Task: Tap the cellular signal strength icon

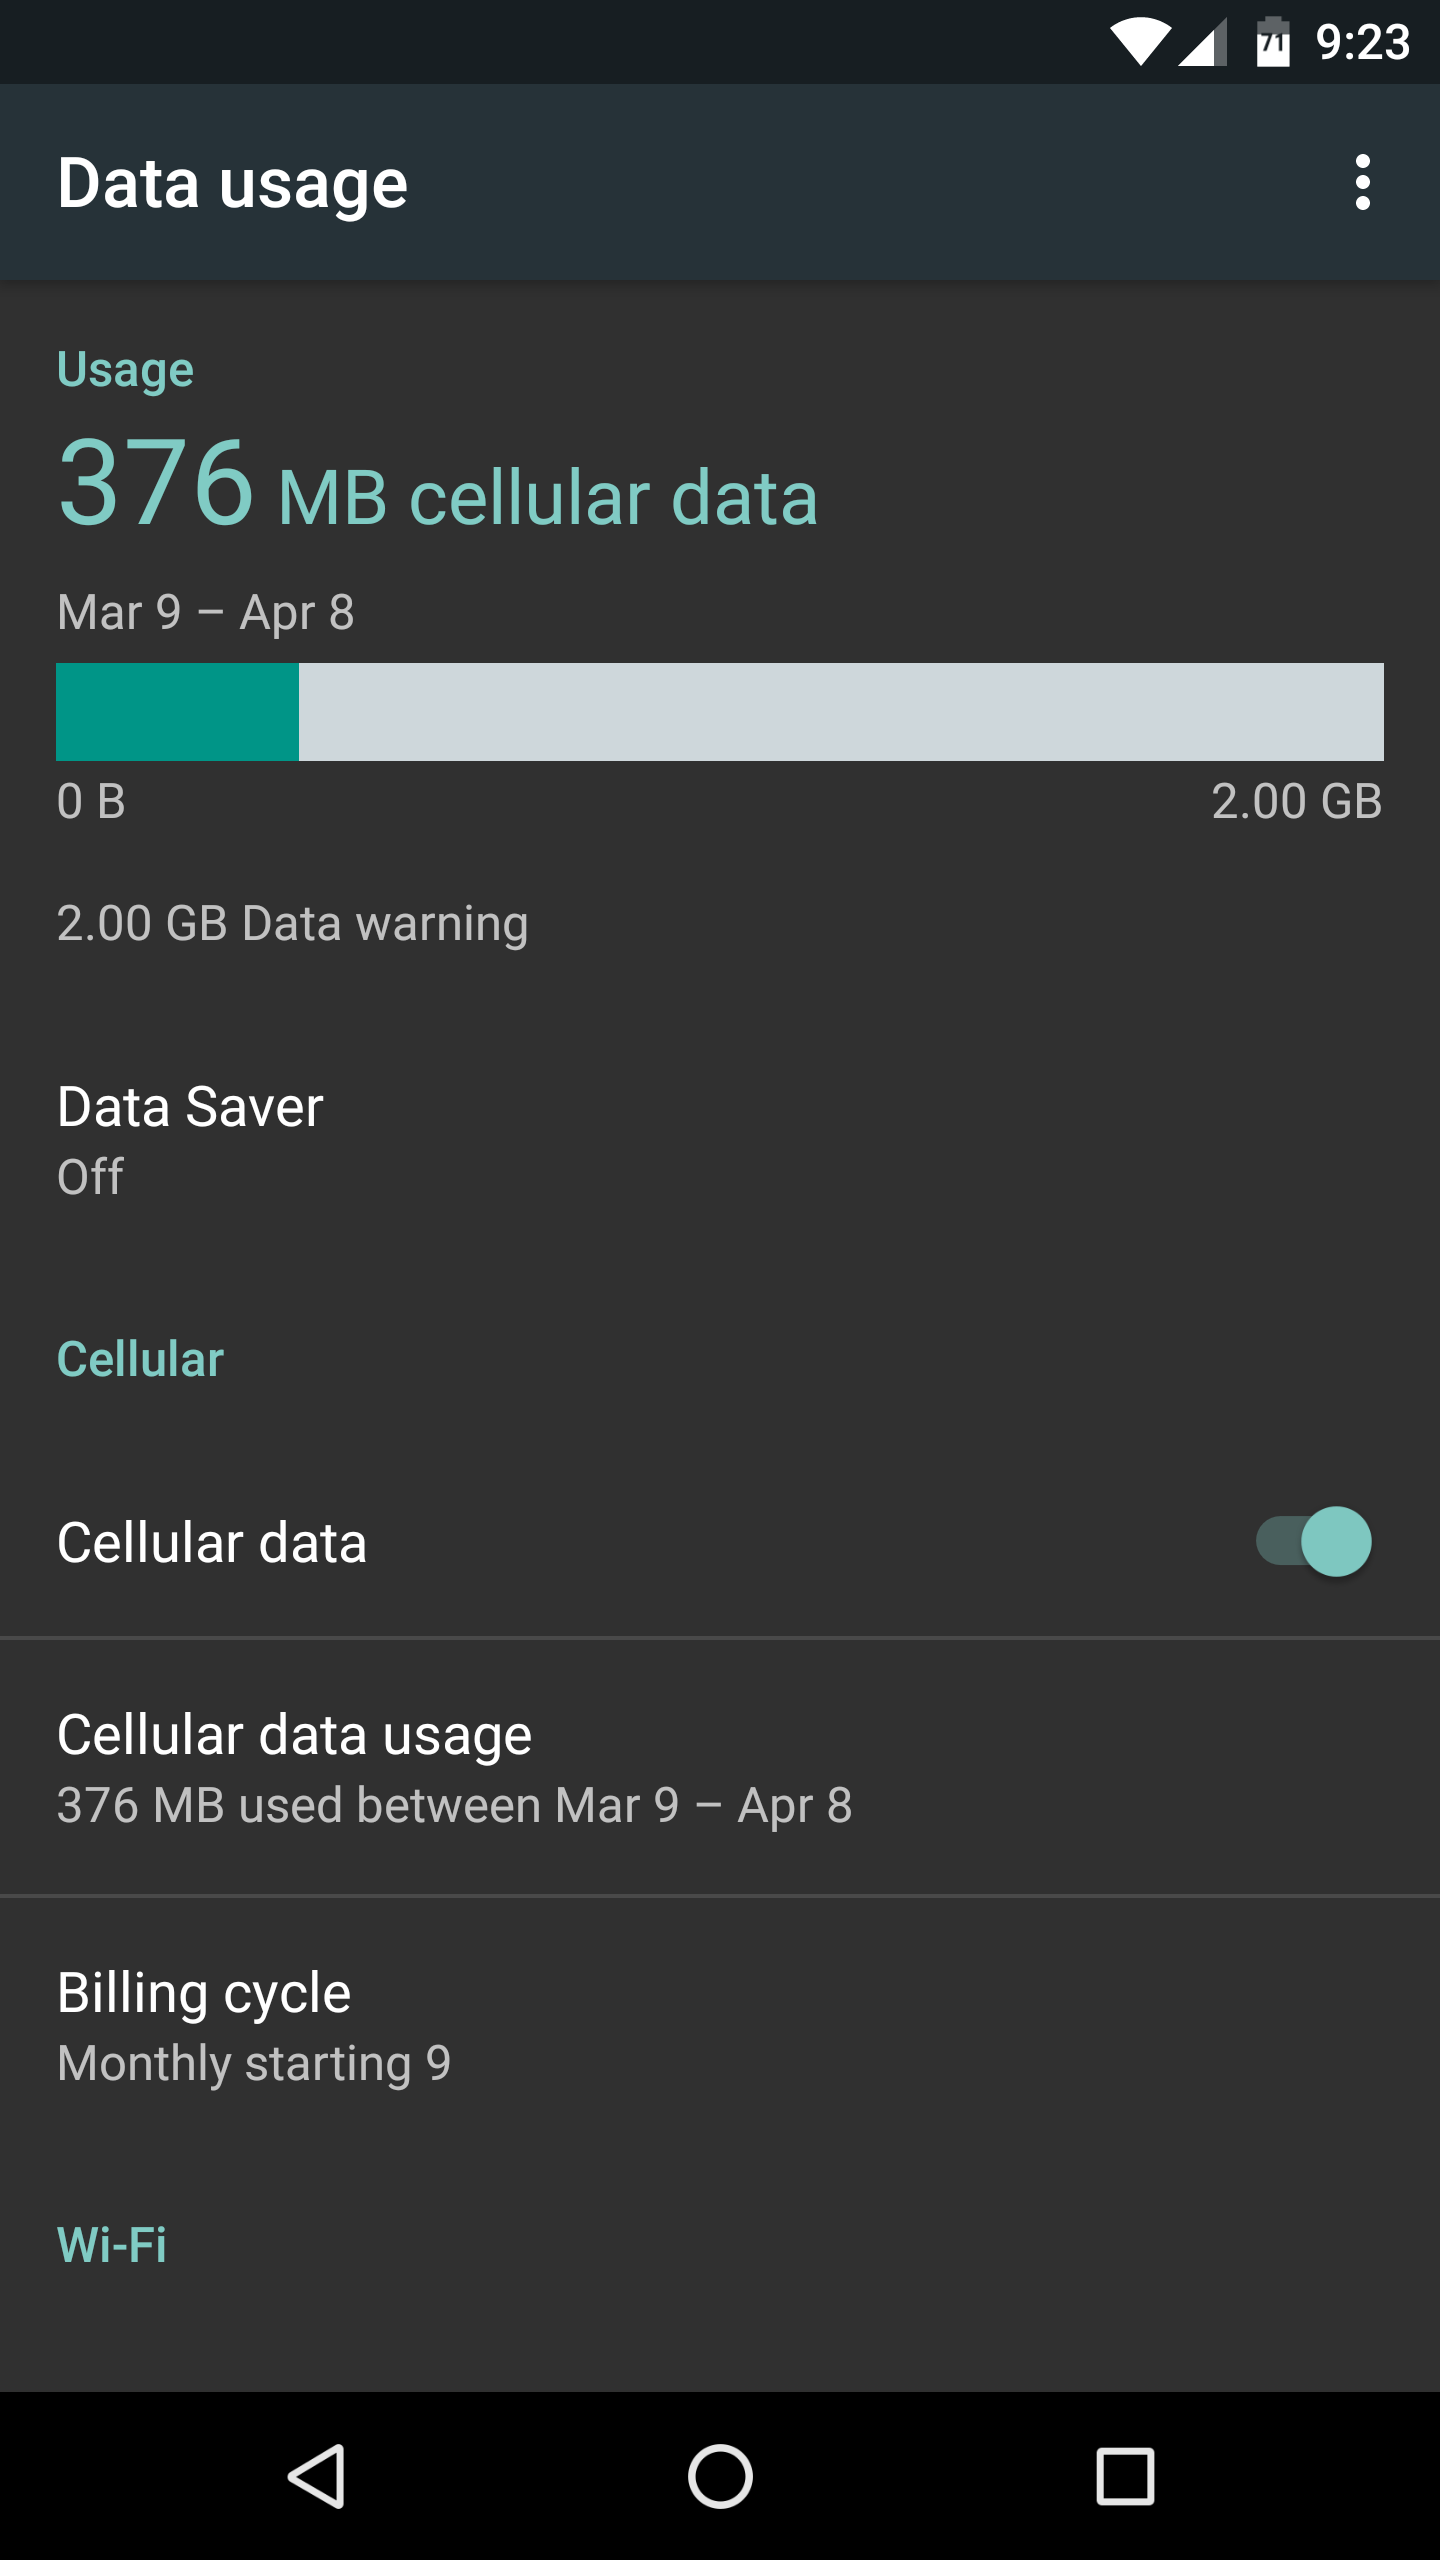Action: (x=1202, y=43)
